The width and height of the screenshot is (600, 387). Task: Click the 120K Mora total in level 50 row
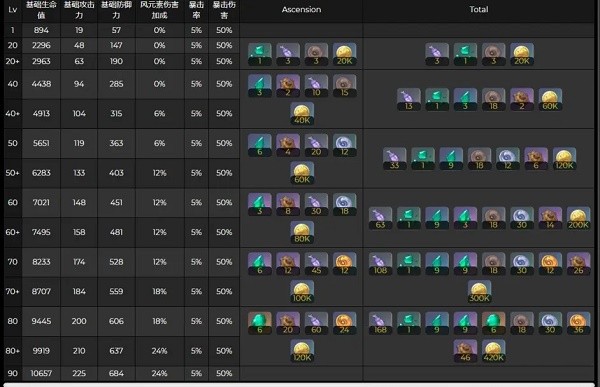[564, 159]
